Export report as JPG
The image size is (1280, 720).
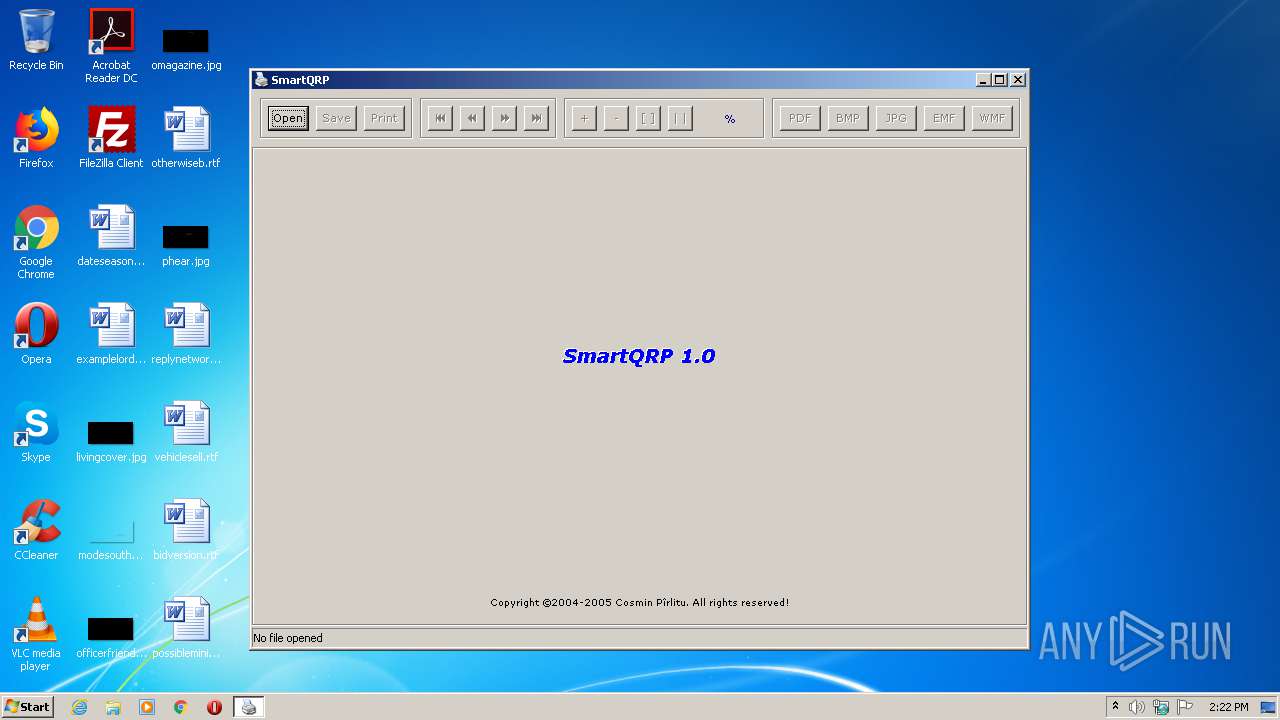coord(896,118)
